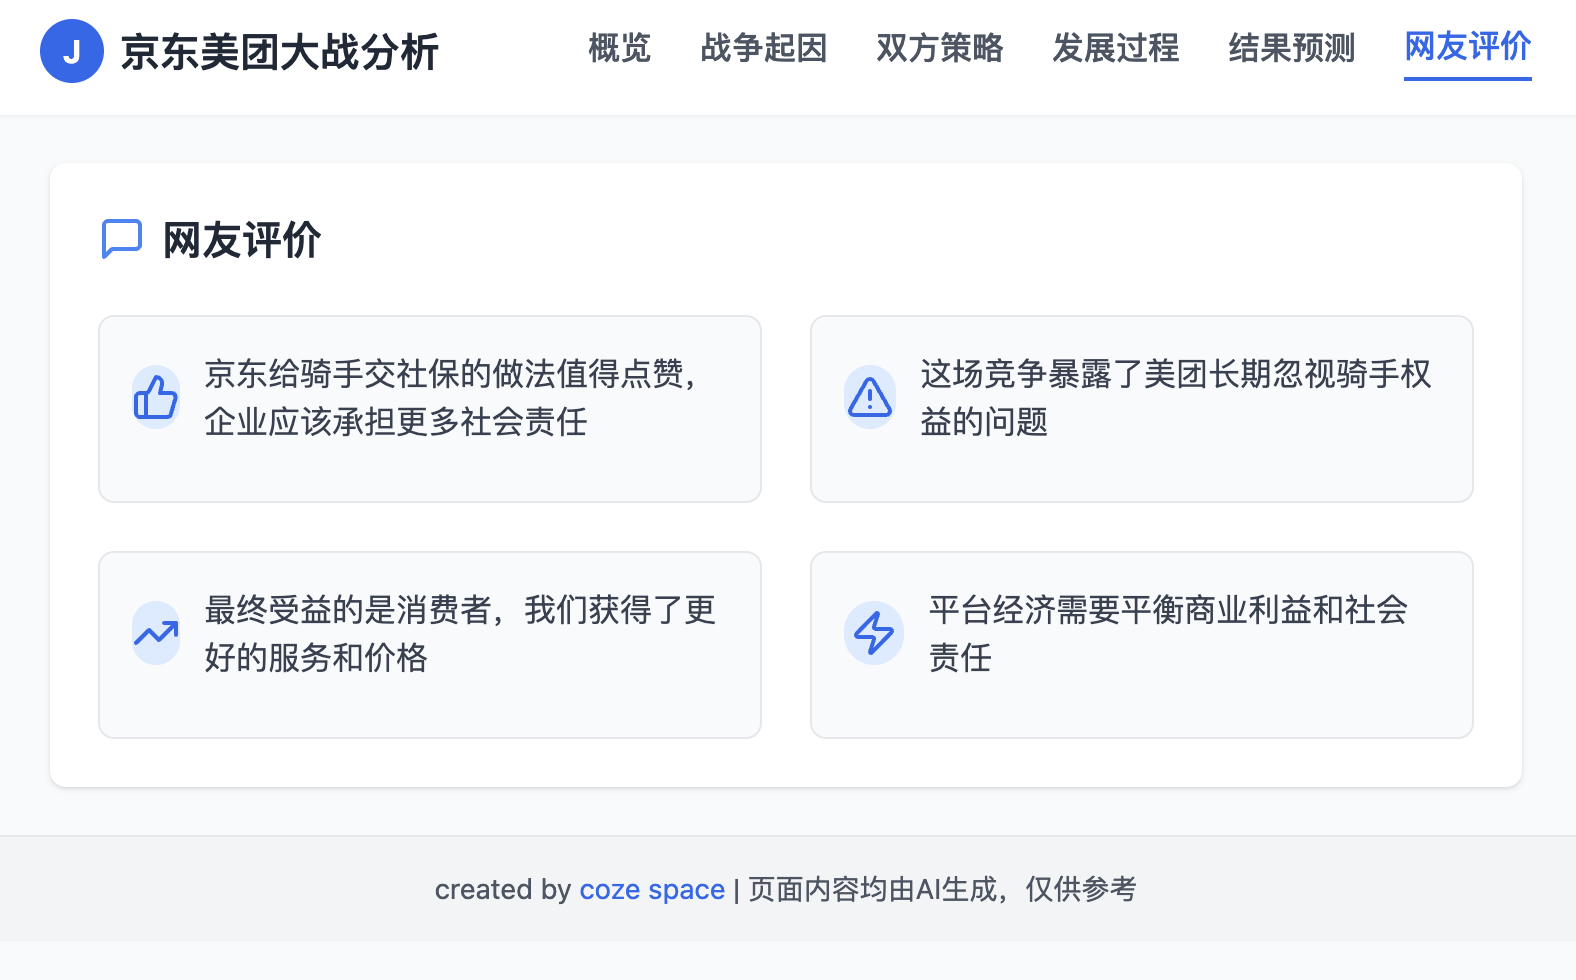Open the 概览 navigation tab
Viewport: 1576px width, 980px height.
619,48
